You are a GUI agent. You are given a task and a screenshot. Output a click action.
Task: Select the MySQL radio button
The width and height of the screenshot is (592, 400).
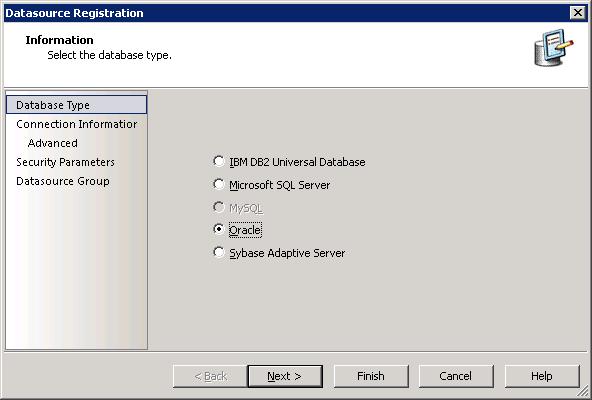click(x=219, y=207)
